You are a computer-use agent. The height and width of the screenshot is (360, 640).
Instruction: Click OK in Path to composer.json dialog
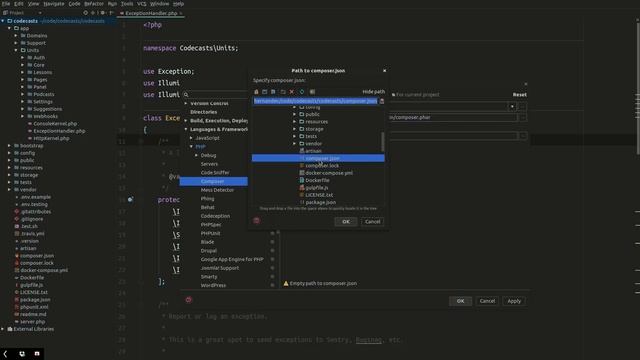346,222
